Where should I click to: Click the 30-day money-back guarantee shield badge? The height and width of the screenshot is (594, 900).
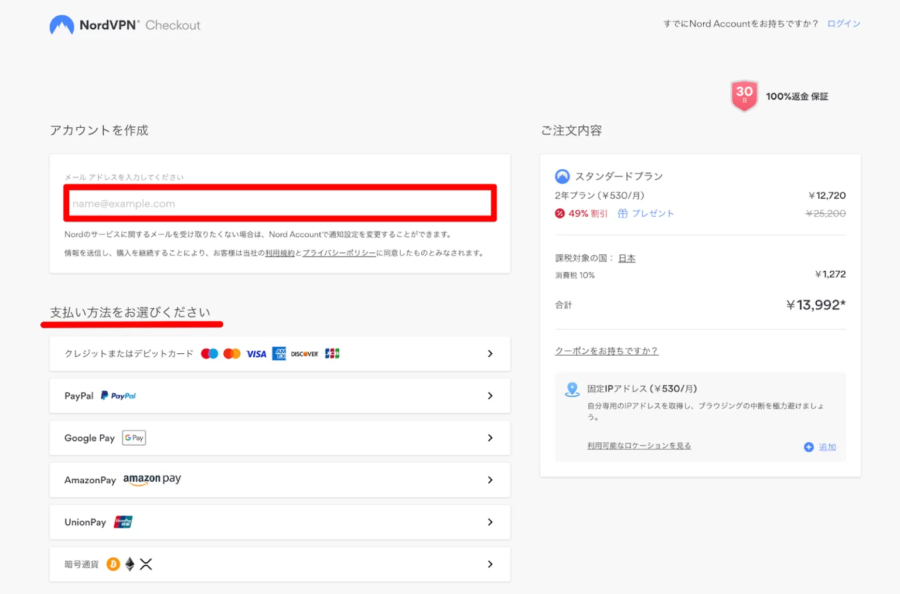coord(744,95)
